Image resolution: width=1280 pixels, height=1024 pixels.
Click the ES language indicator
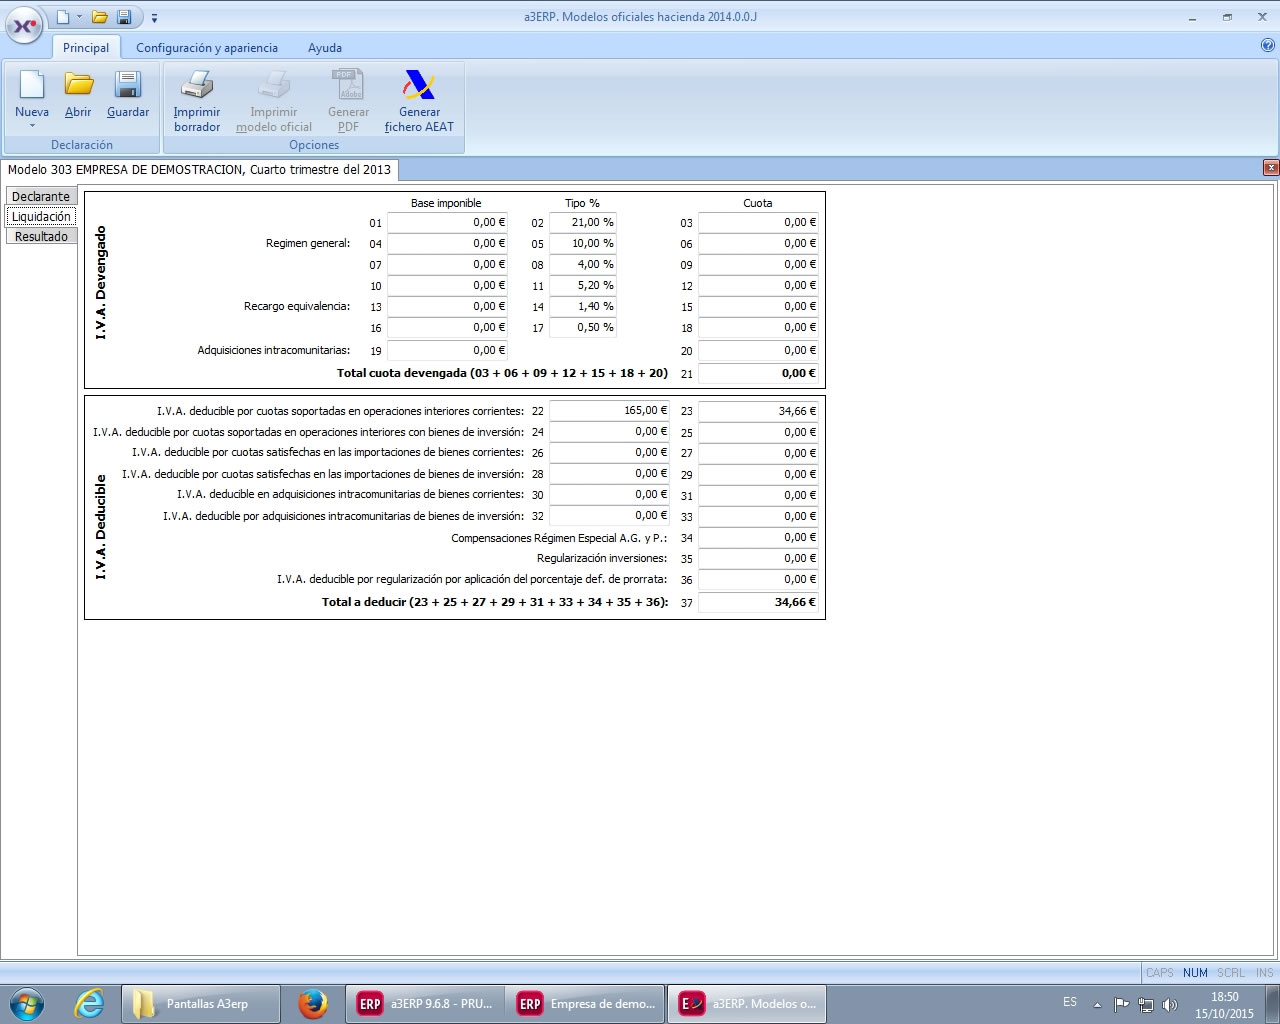coord(1070,1002)
